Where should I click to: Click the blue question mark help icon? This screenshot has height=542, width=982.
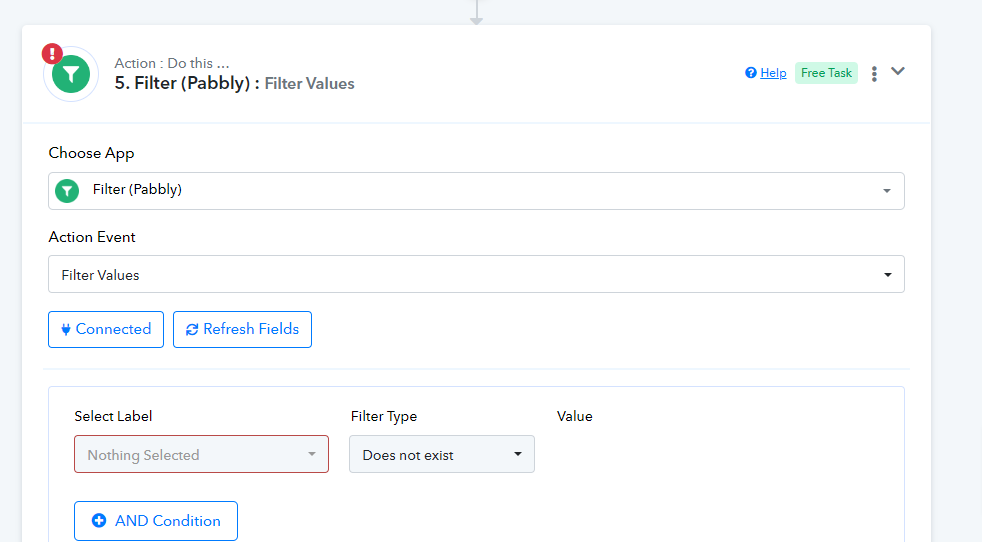[x=750, y=73]
